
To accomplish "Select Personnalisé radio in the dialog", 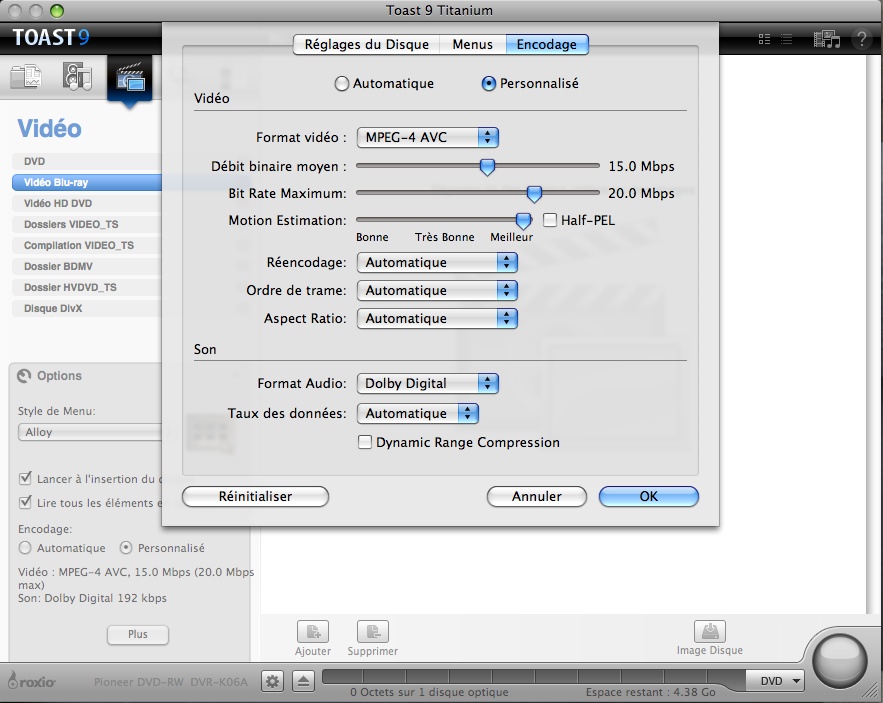I will point(488,84).
